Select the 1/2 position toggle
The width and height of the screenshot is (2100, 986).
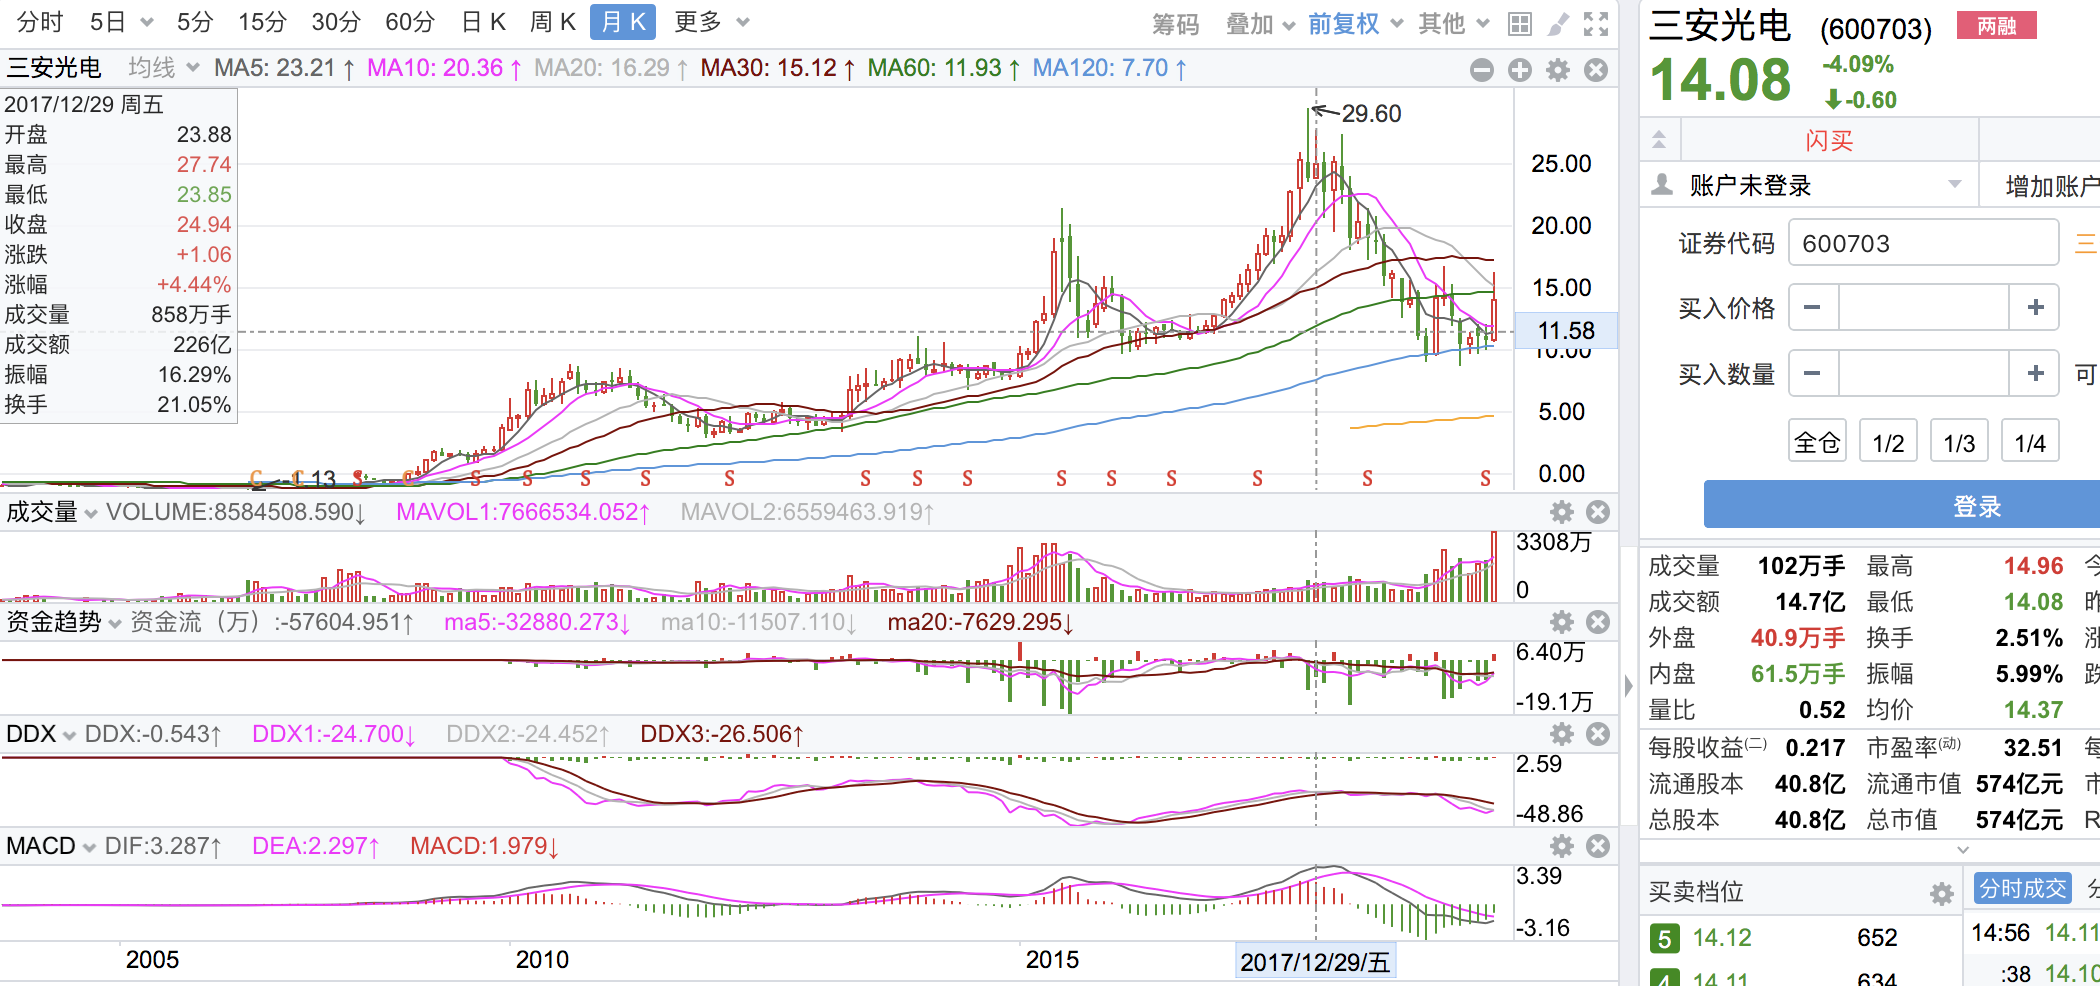pos(1888,442)
